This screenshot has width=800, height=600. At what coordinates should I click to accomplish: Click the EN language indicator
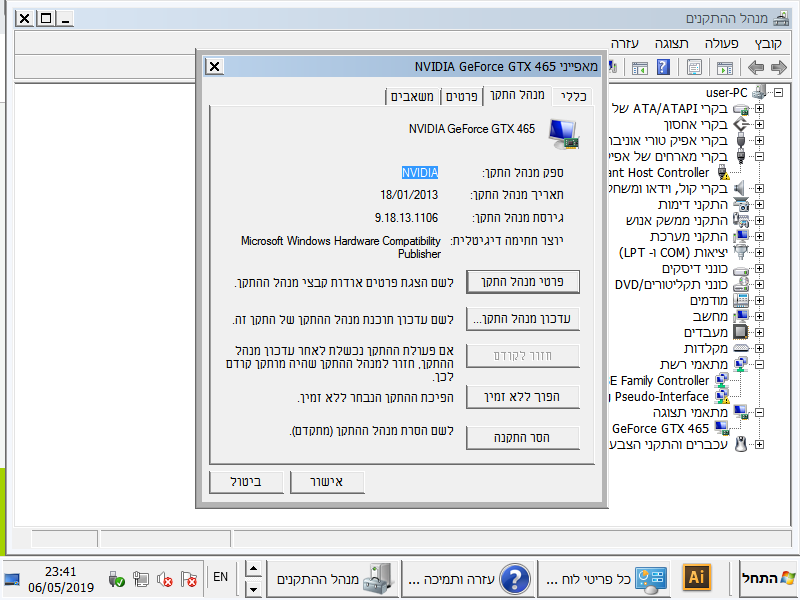220,577
